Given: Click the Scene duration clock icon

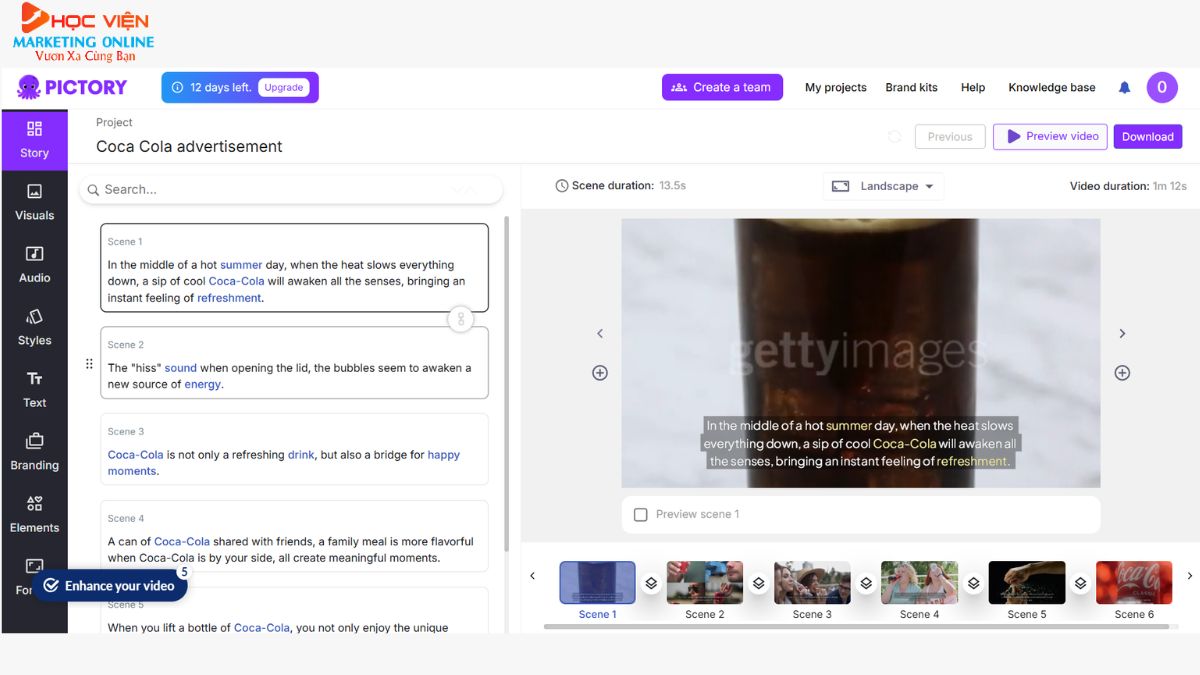Looking at the screenshot, I should 562,186.
